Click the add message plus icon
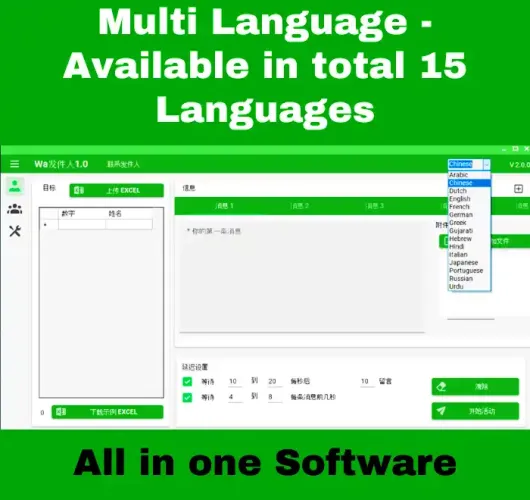This screenshot has height=500, width=530. tap(518, 189)
